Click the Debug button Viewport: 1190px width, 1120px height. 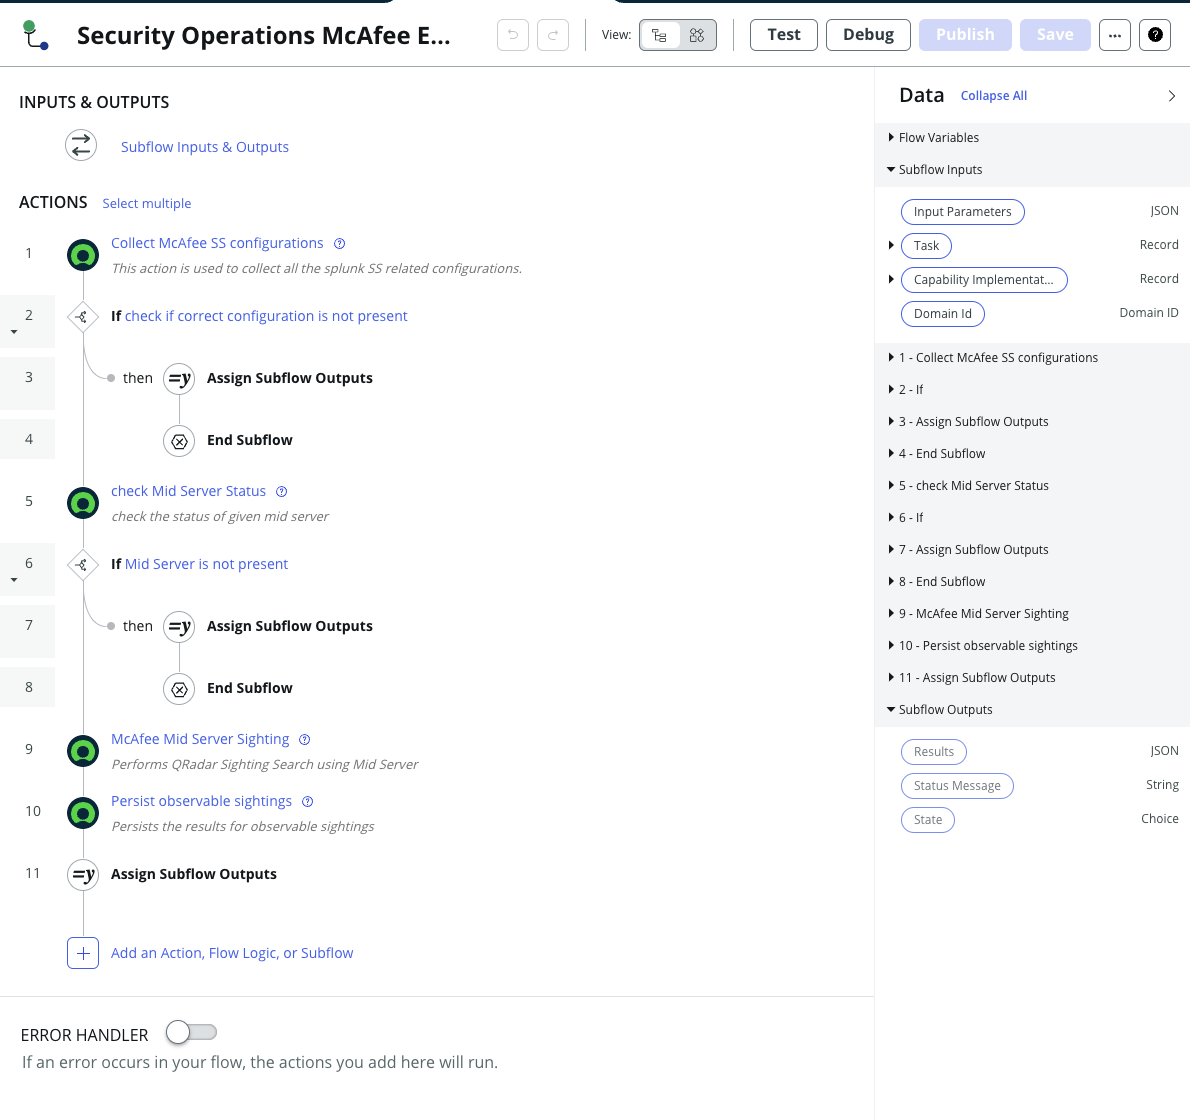(x=868, y=35)
